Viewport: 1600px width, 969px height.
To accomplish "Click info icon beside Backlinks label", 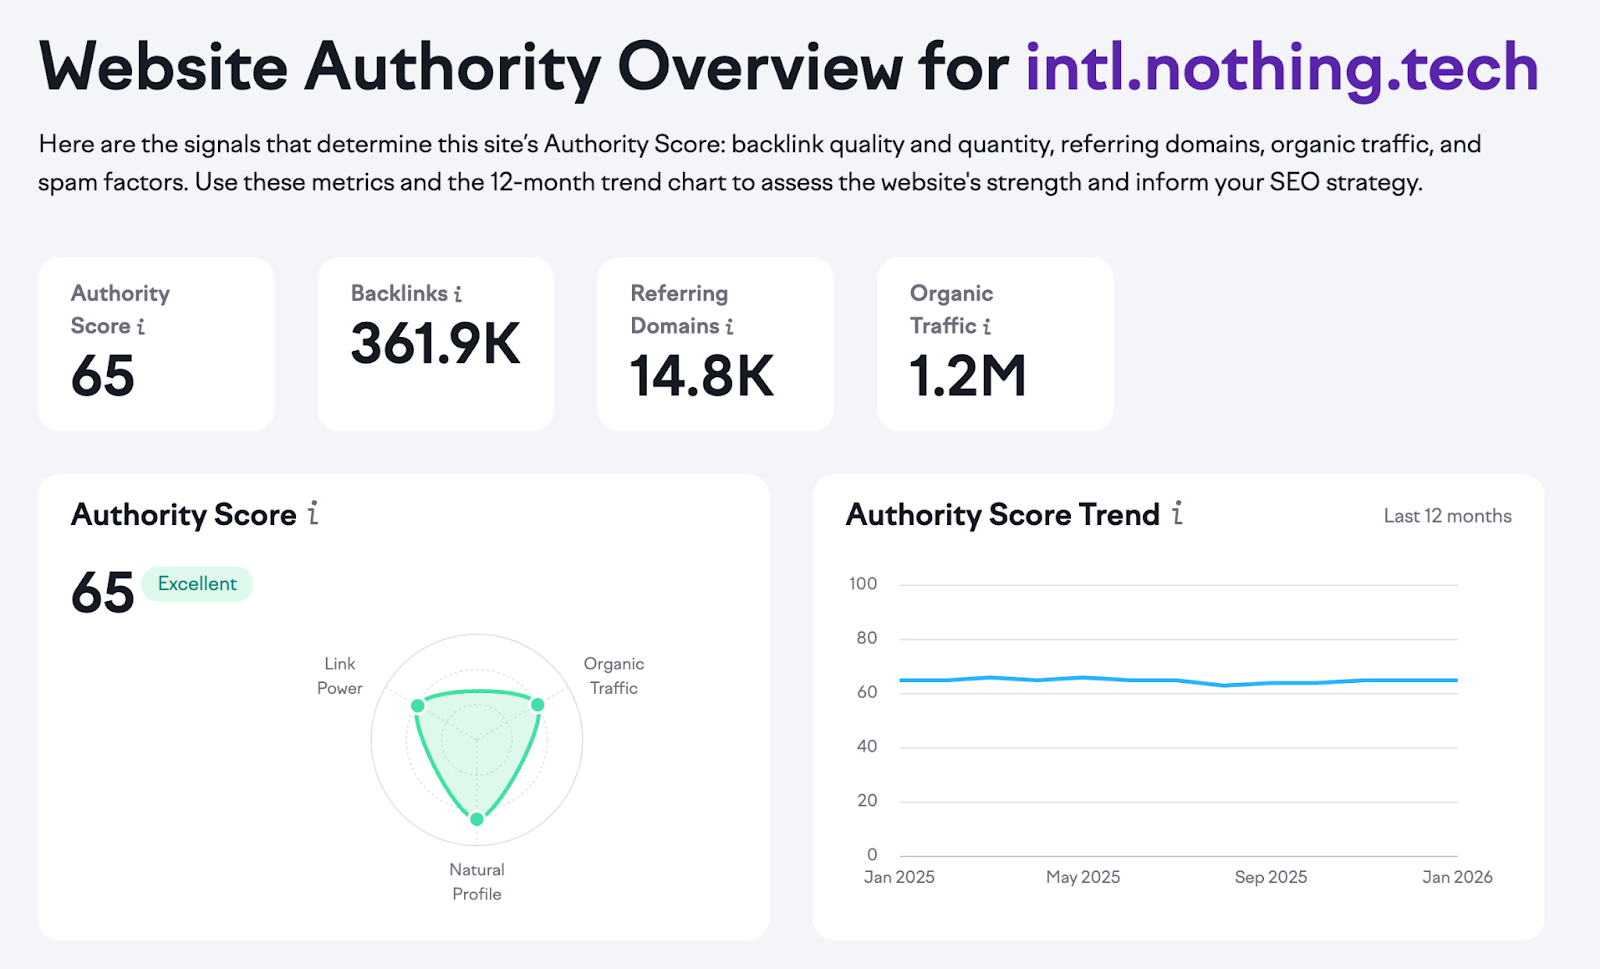I will coord(458,294).
